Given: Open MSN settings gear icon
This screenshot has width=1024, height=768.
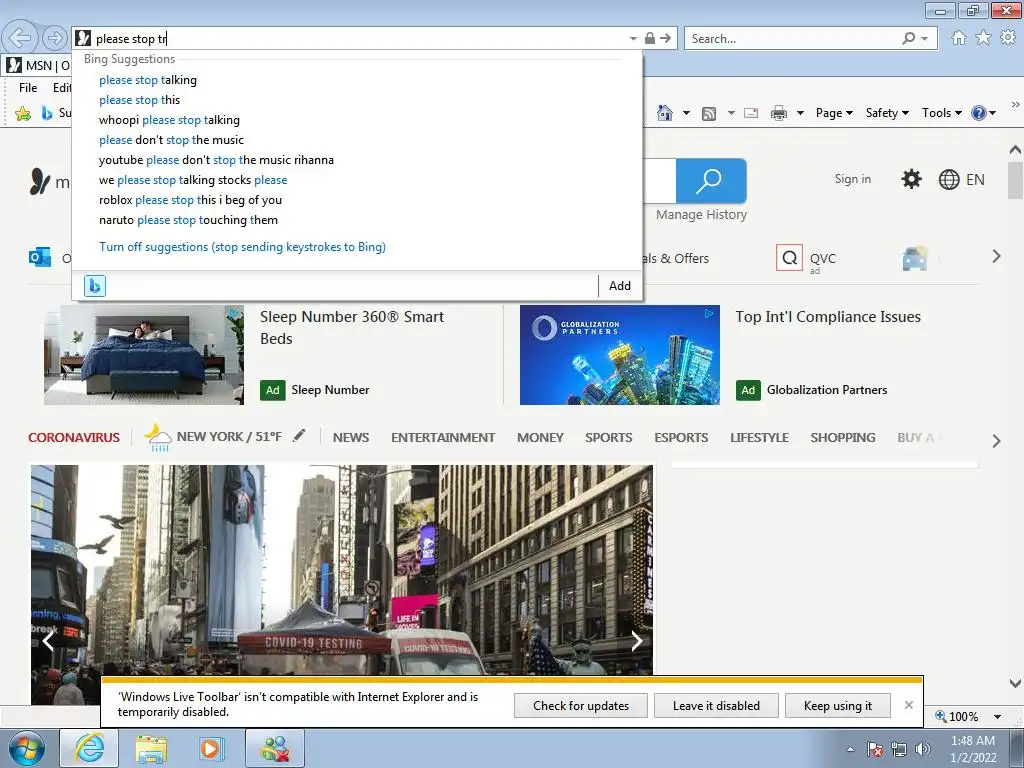Looking at the screenshot, I should pos(911,179).
